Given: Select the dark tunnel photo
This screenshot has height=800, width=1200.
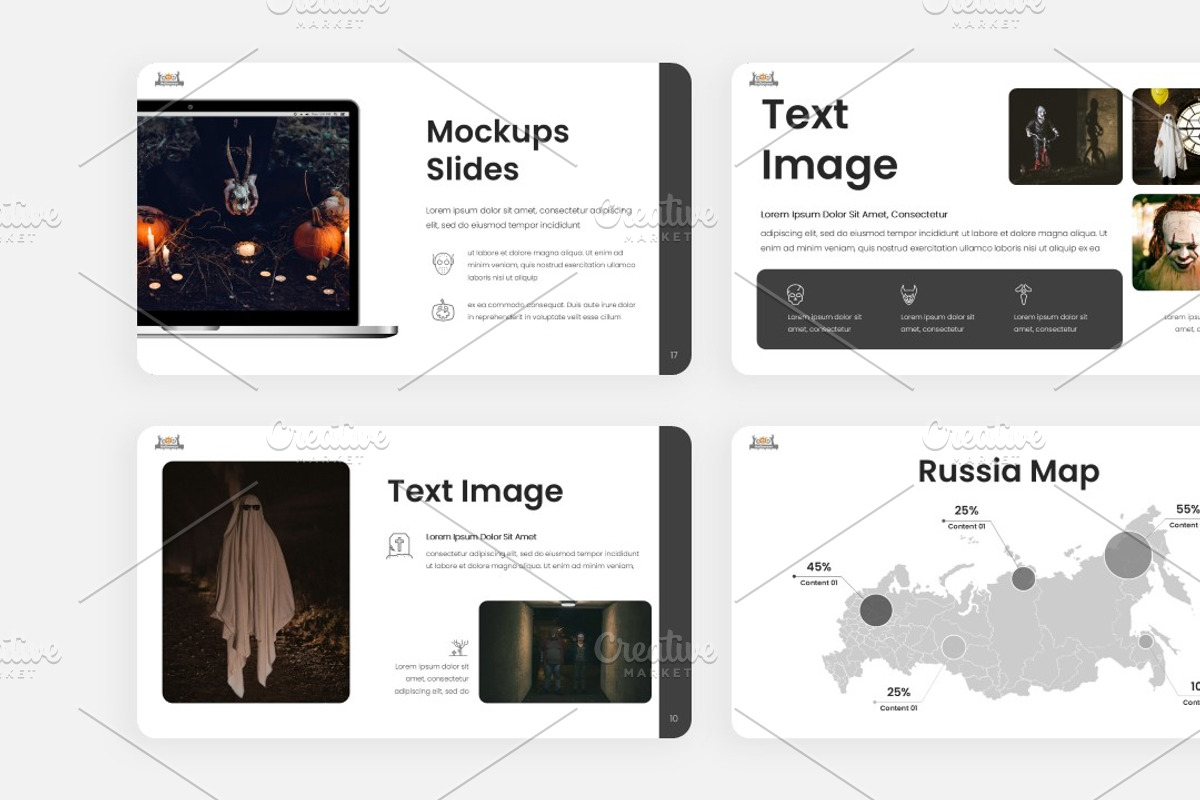Looking at the screenshot, I should click(x=565, y=652).
